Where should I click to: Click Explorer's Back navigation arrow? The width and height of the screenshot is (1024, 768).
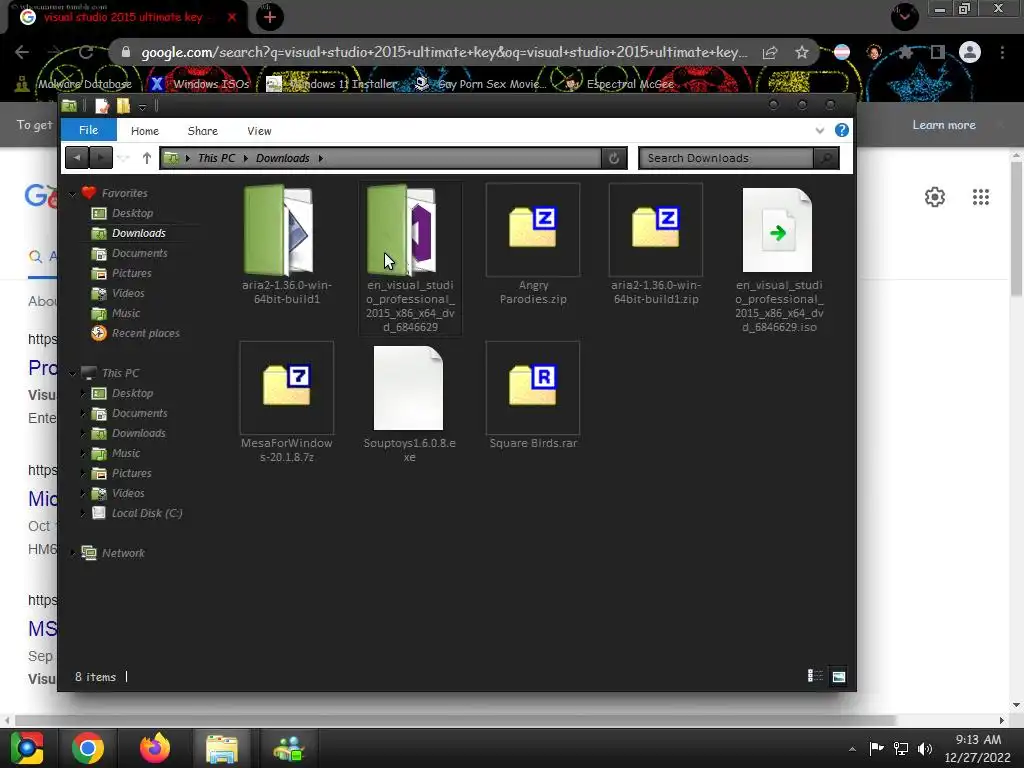pyautogui.click(x=77, y=157)
